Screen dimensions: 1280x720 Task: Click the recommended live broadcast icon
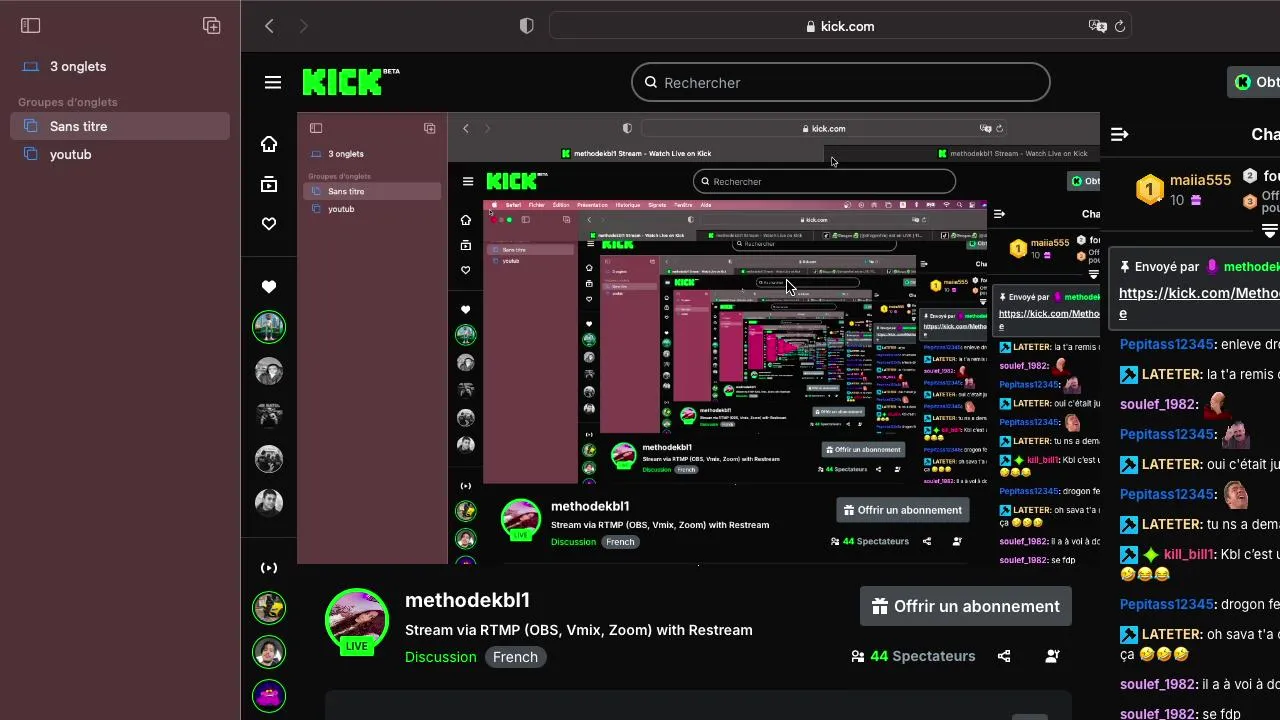point(269,568)
